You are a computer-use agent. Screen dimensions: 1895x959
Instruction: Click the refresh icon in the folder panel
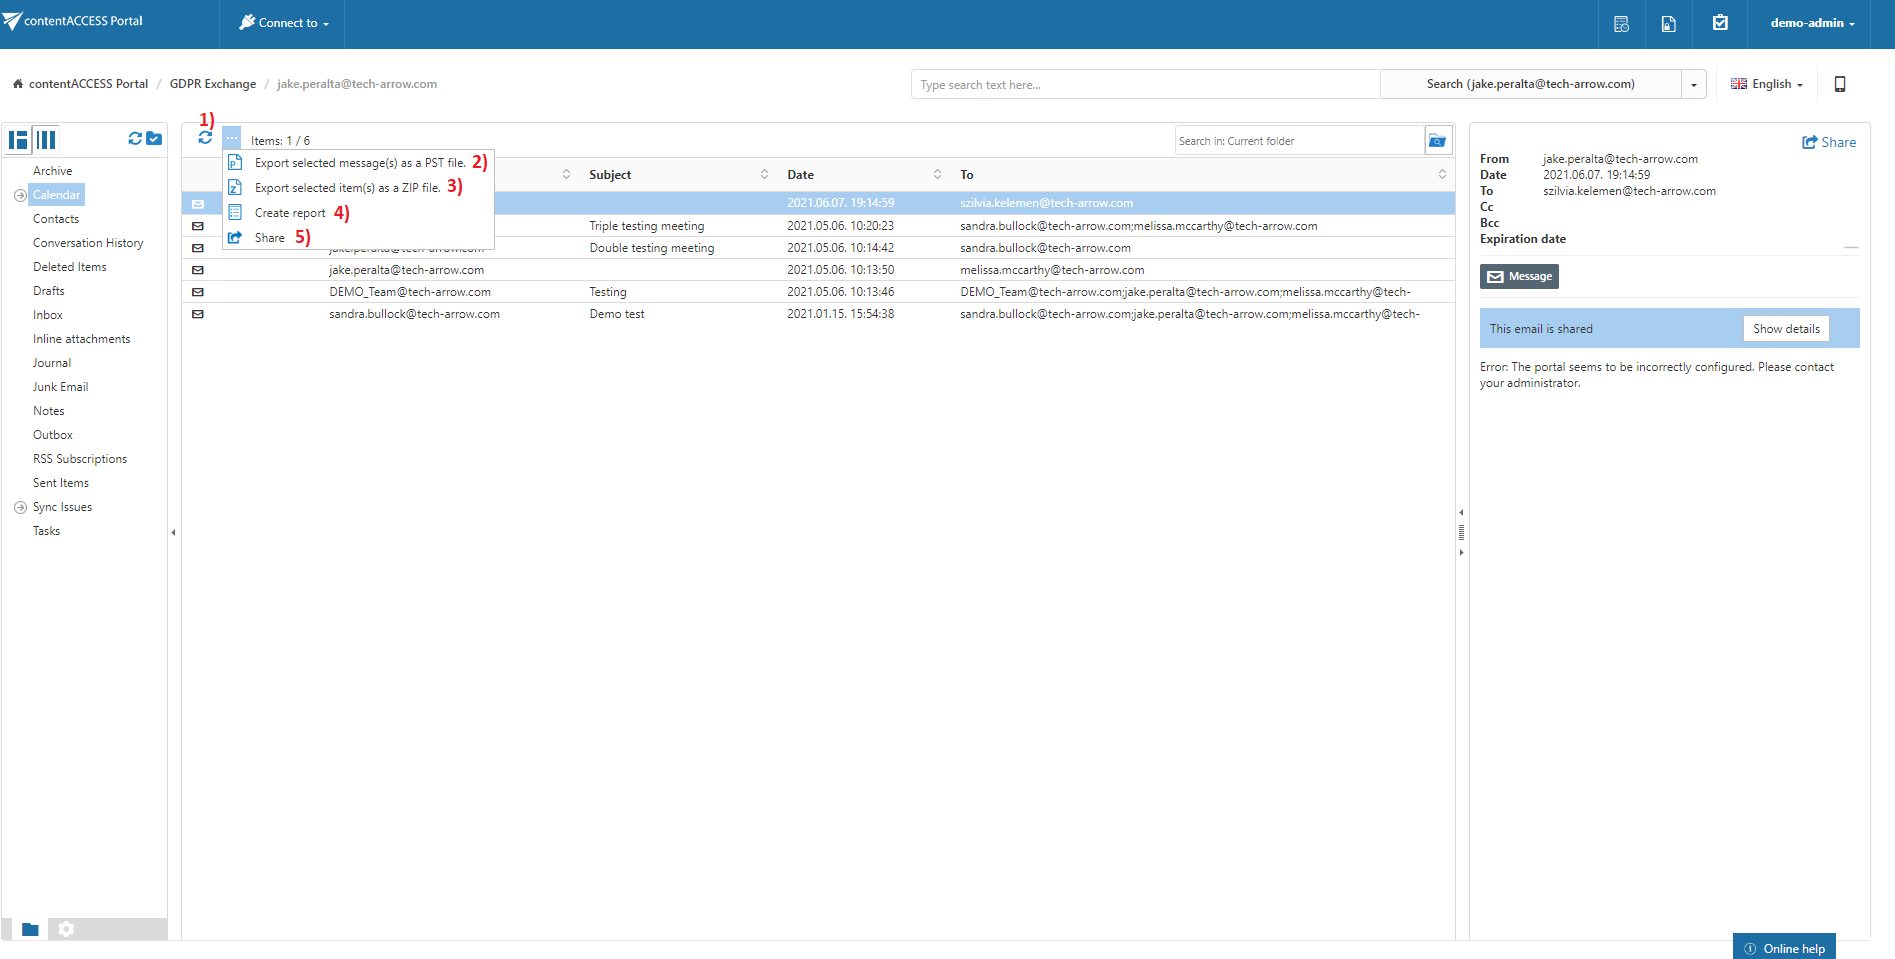tap(135, 139)
